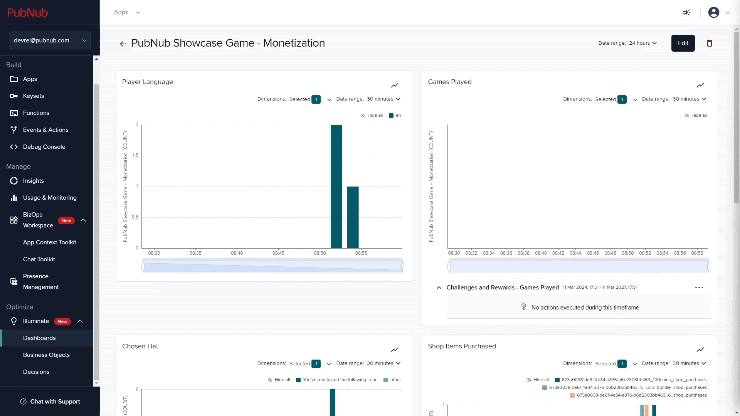Click the chart type icon on Player Language card
The image size is (740, 416).
click(x=395, y=85)
